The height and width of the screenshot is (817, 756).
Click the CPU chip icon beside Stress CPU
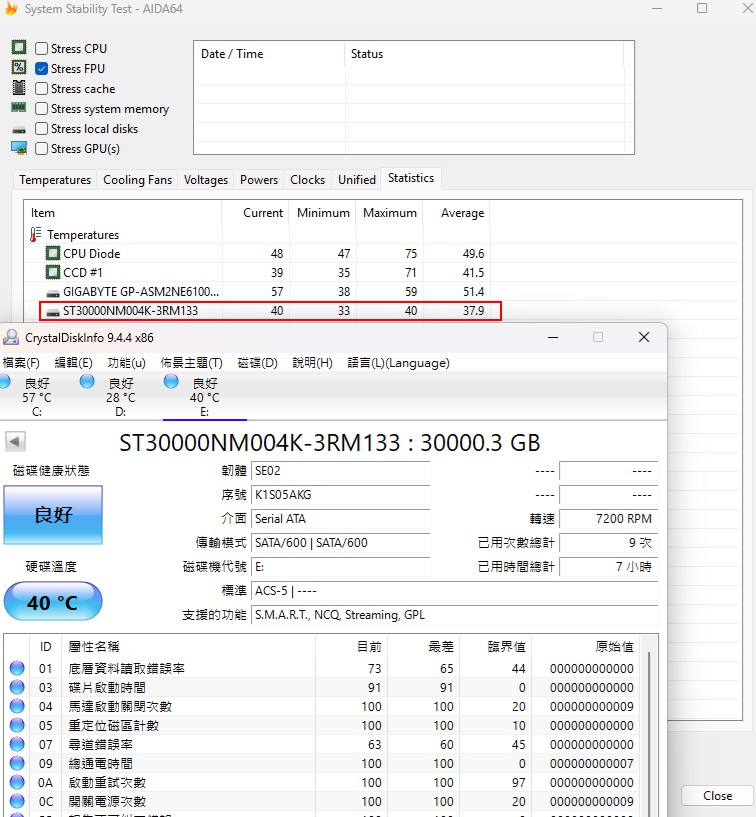point(19,47)
